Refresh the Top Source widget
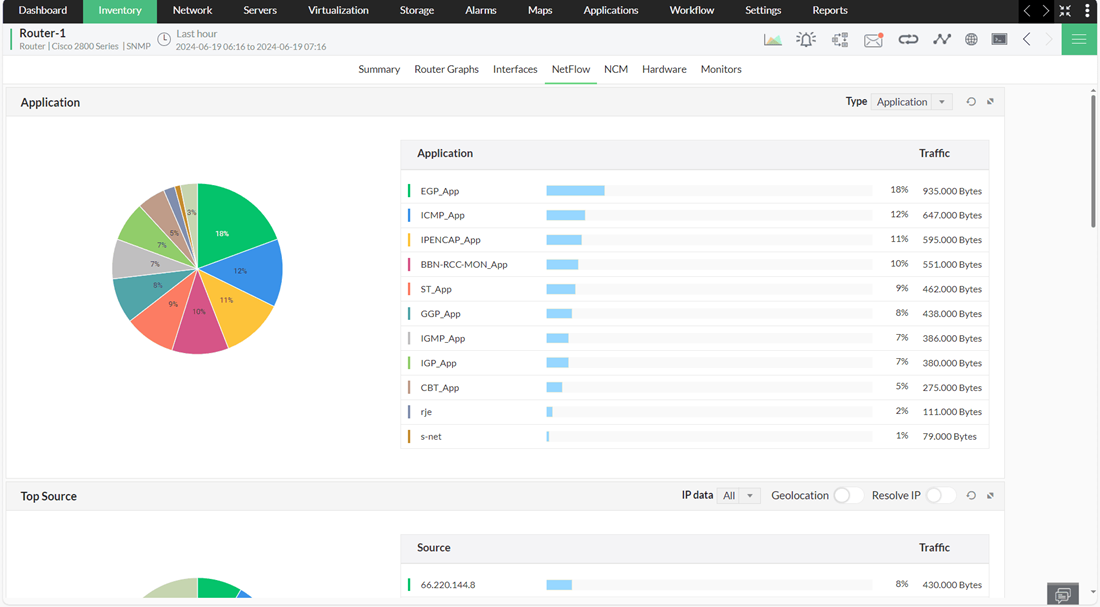The width and height of the screenshot is (1100, 607). (971, 495)
